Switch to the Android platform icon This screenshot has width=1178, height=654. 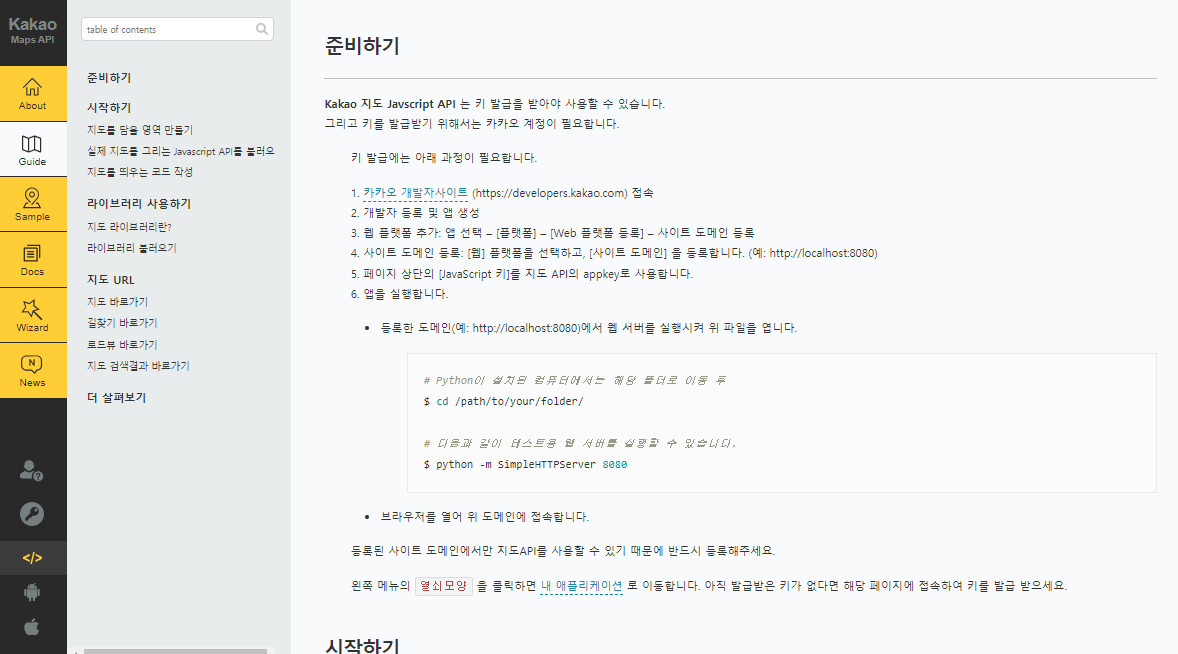tap(32, 592)
